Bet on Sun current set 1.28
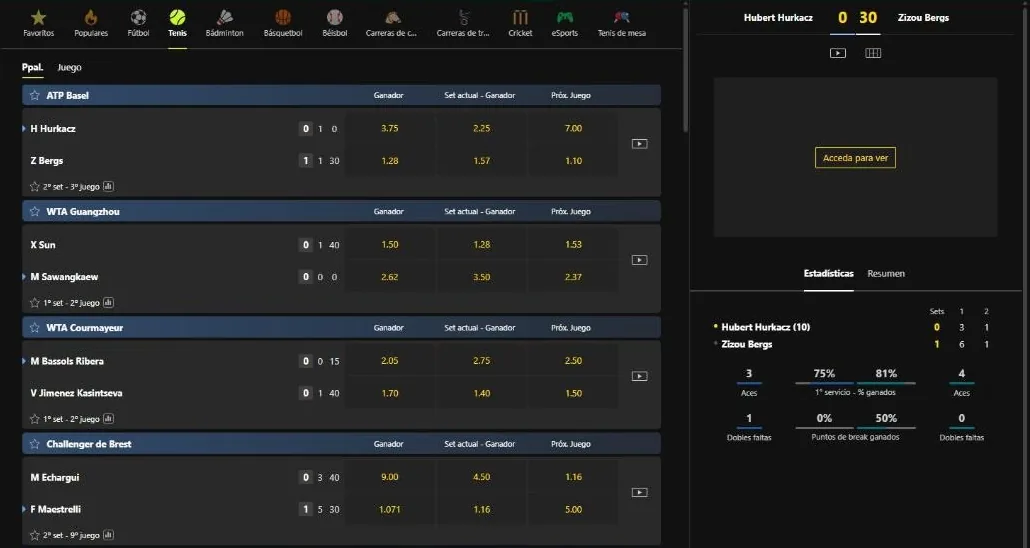The height and width of the screenshot is (548, 1030). tap(481, 244)
